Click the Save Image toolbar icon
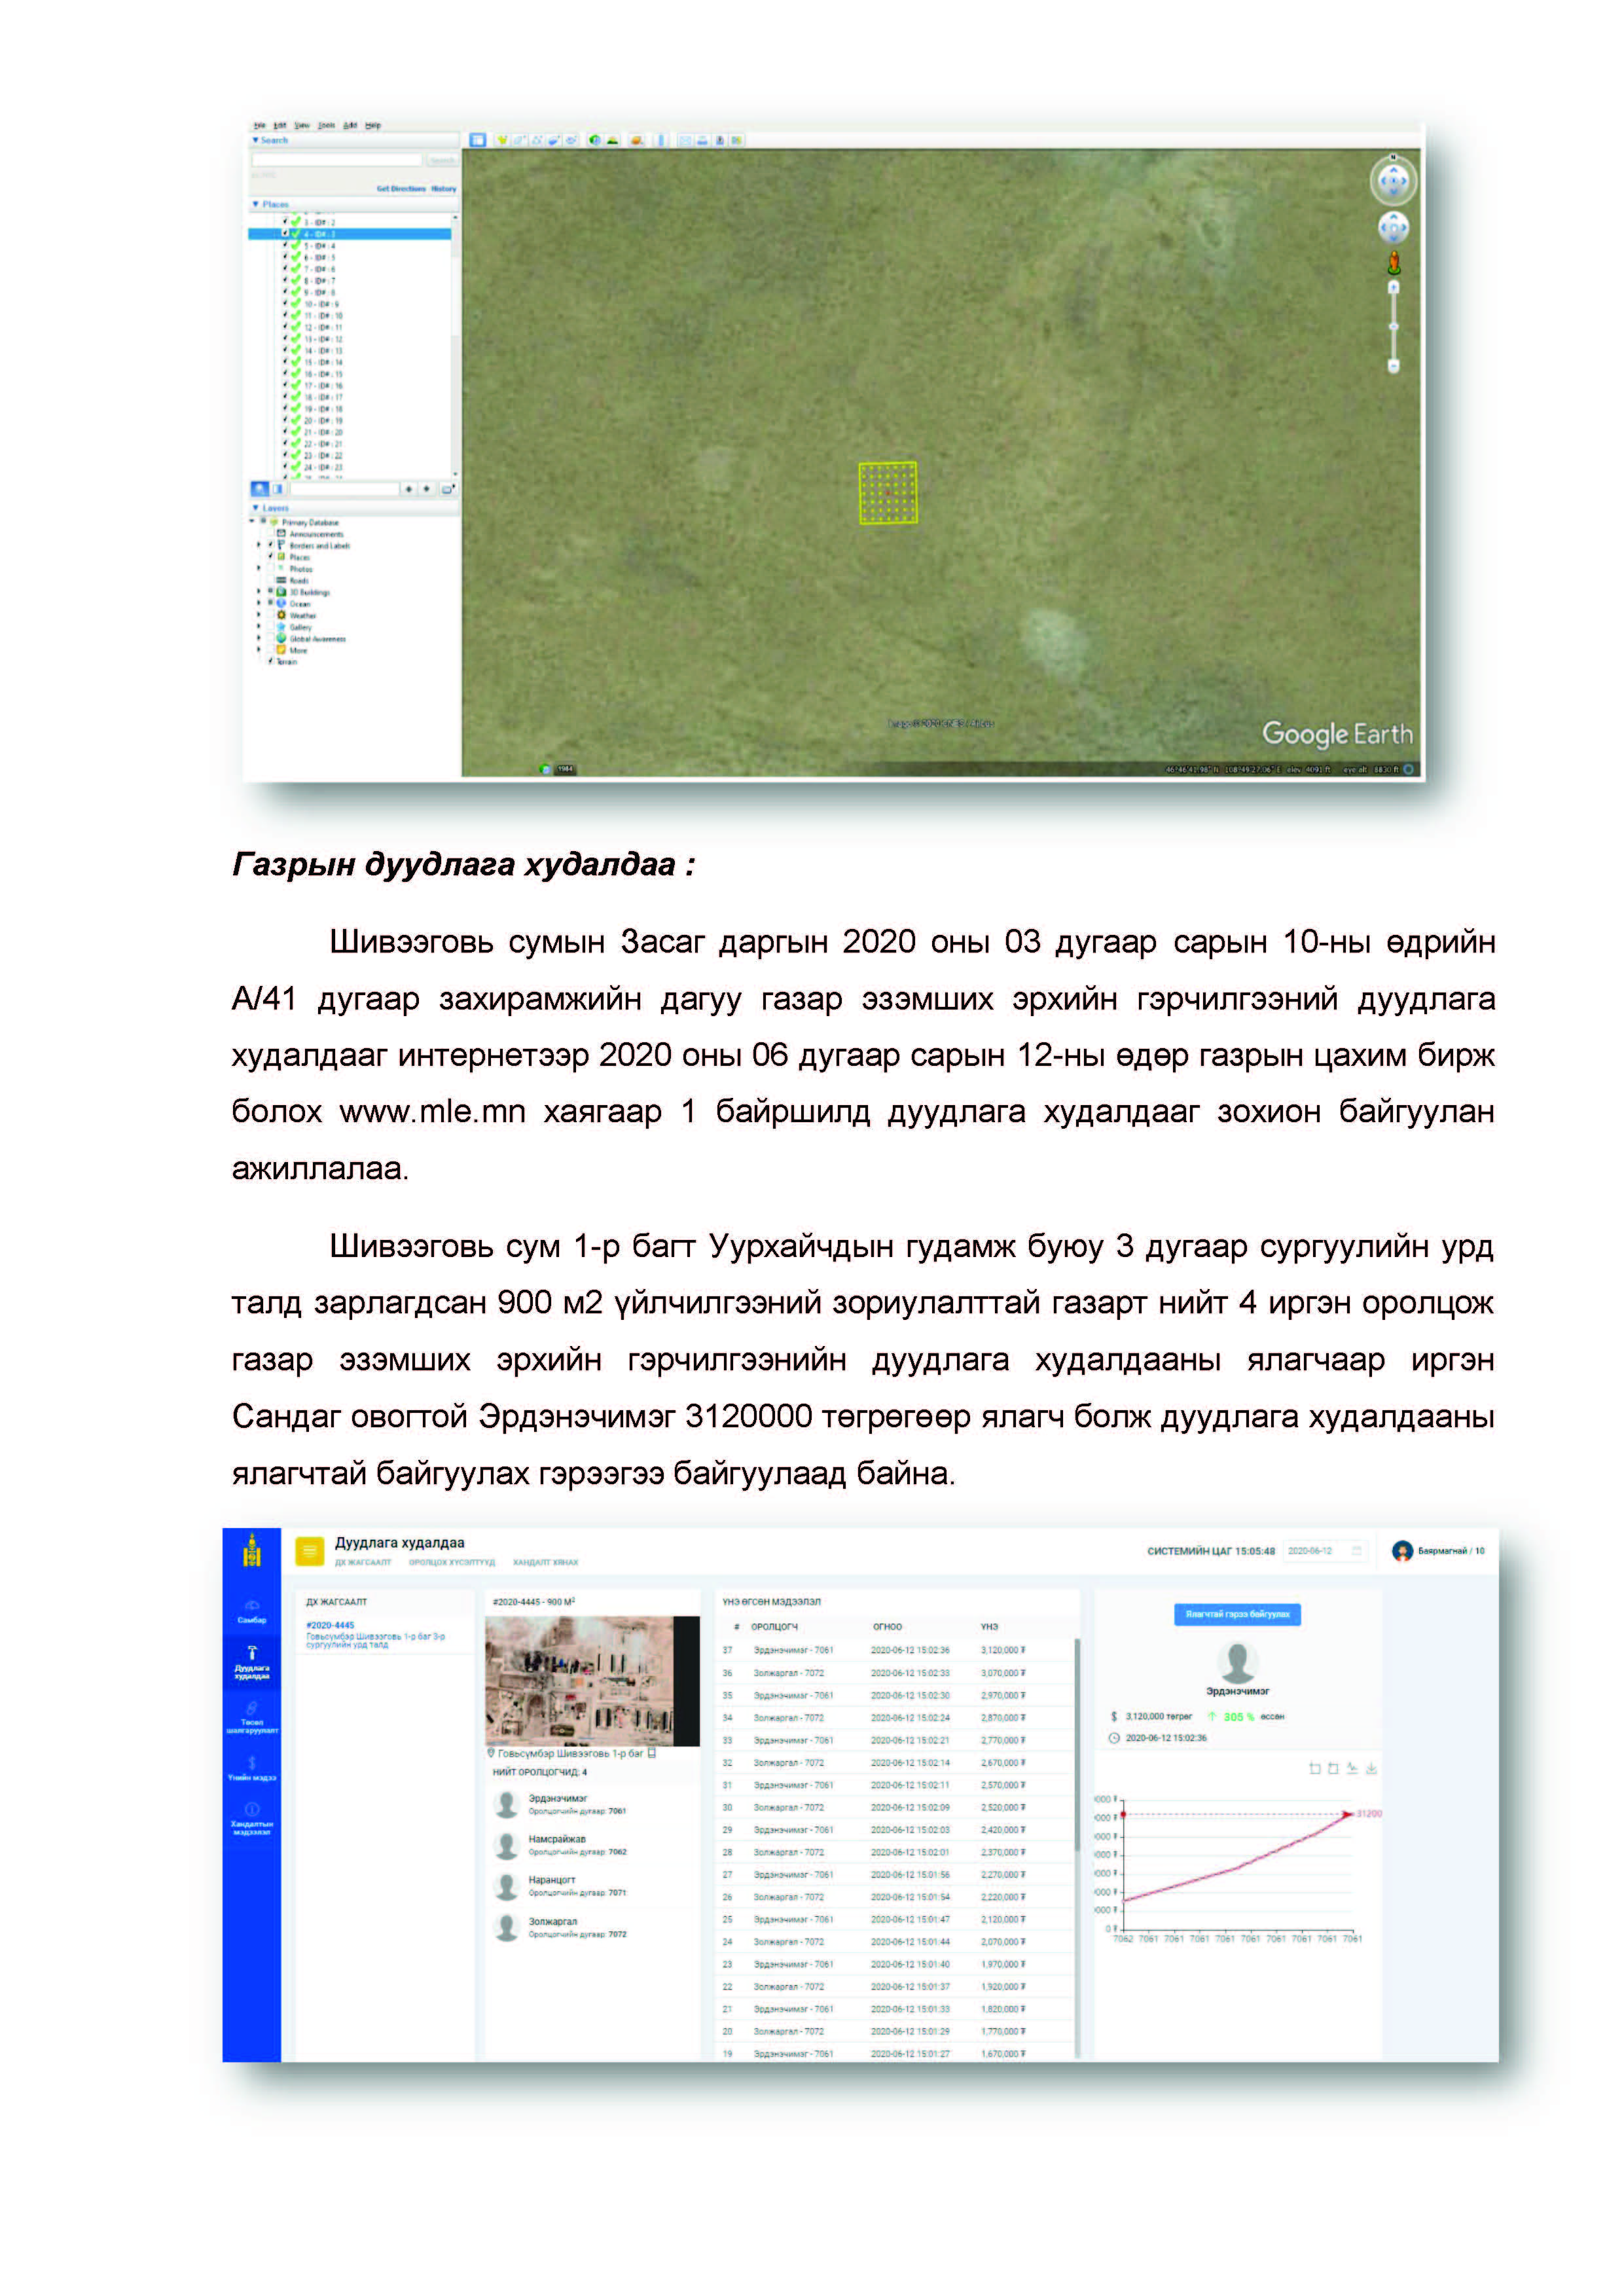Image resolution: width=1624 pixels, height=2296 pixels. tap(719, 140)
